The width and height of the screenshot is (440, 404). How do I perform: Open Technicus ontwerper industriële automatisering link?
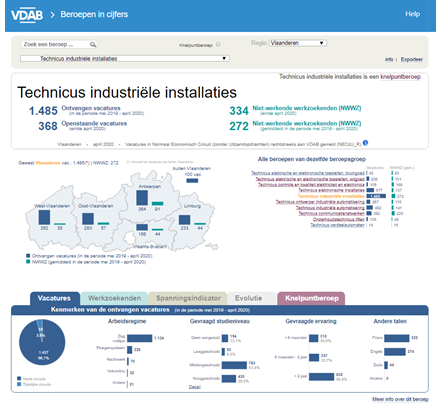pyautogui.click(x=320, y=202)
